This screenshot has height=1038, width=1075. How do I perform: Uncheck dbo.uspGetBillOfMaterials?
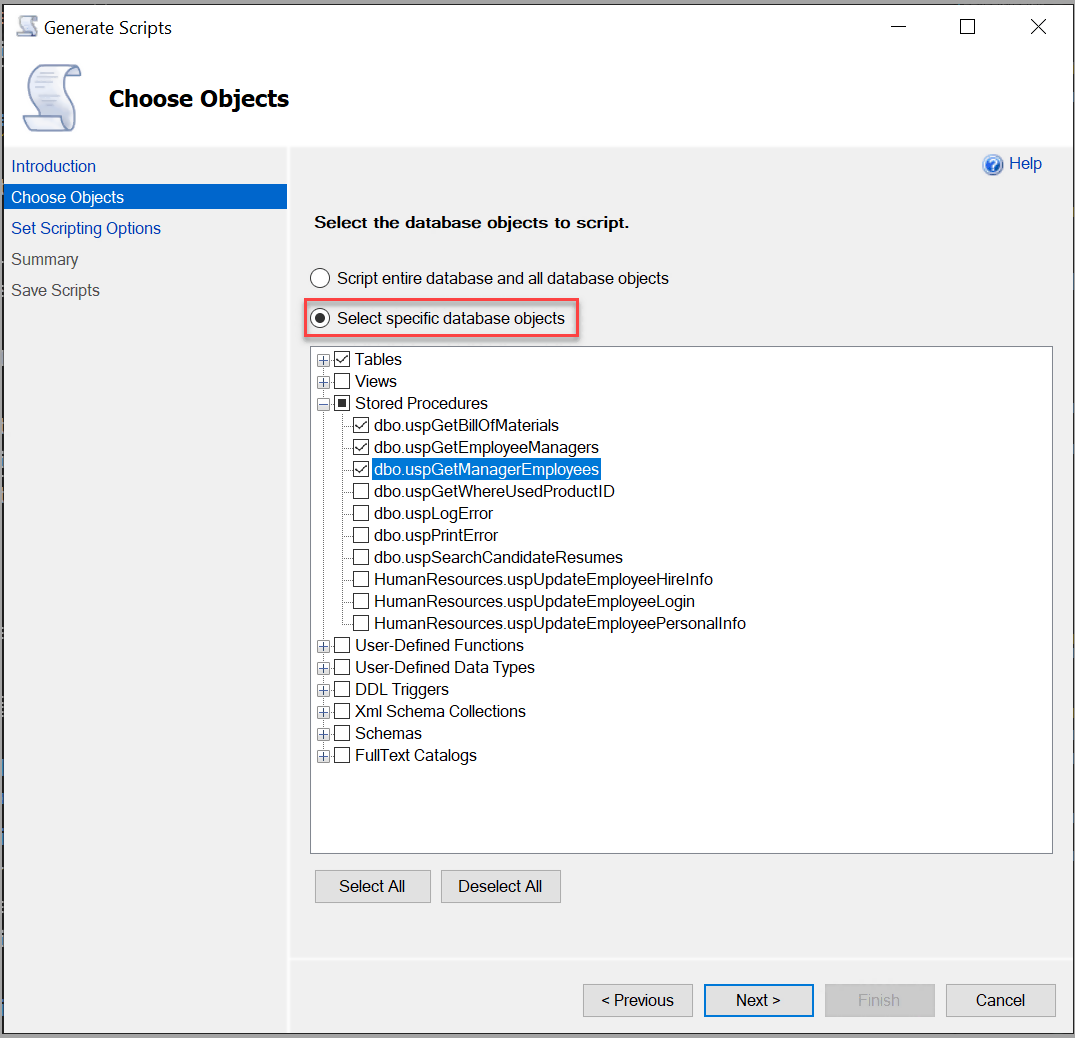360,425
